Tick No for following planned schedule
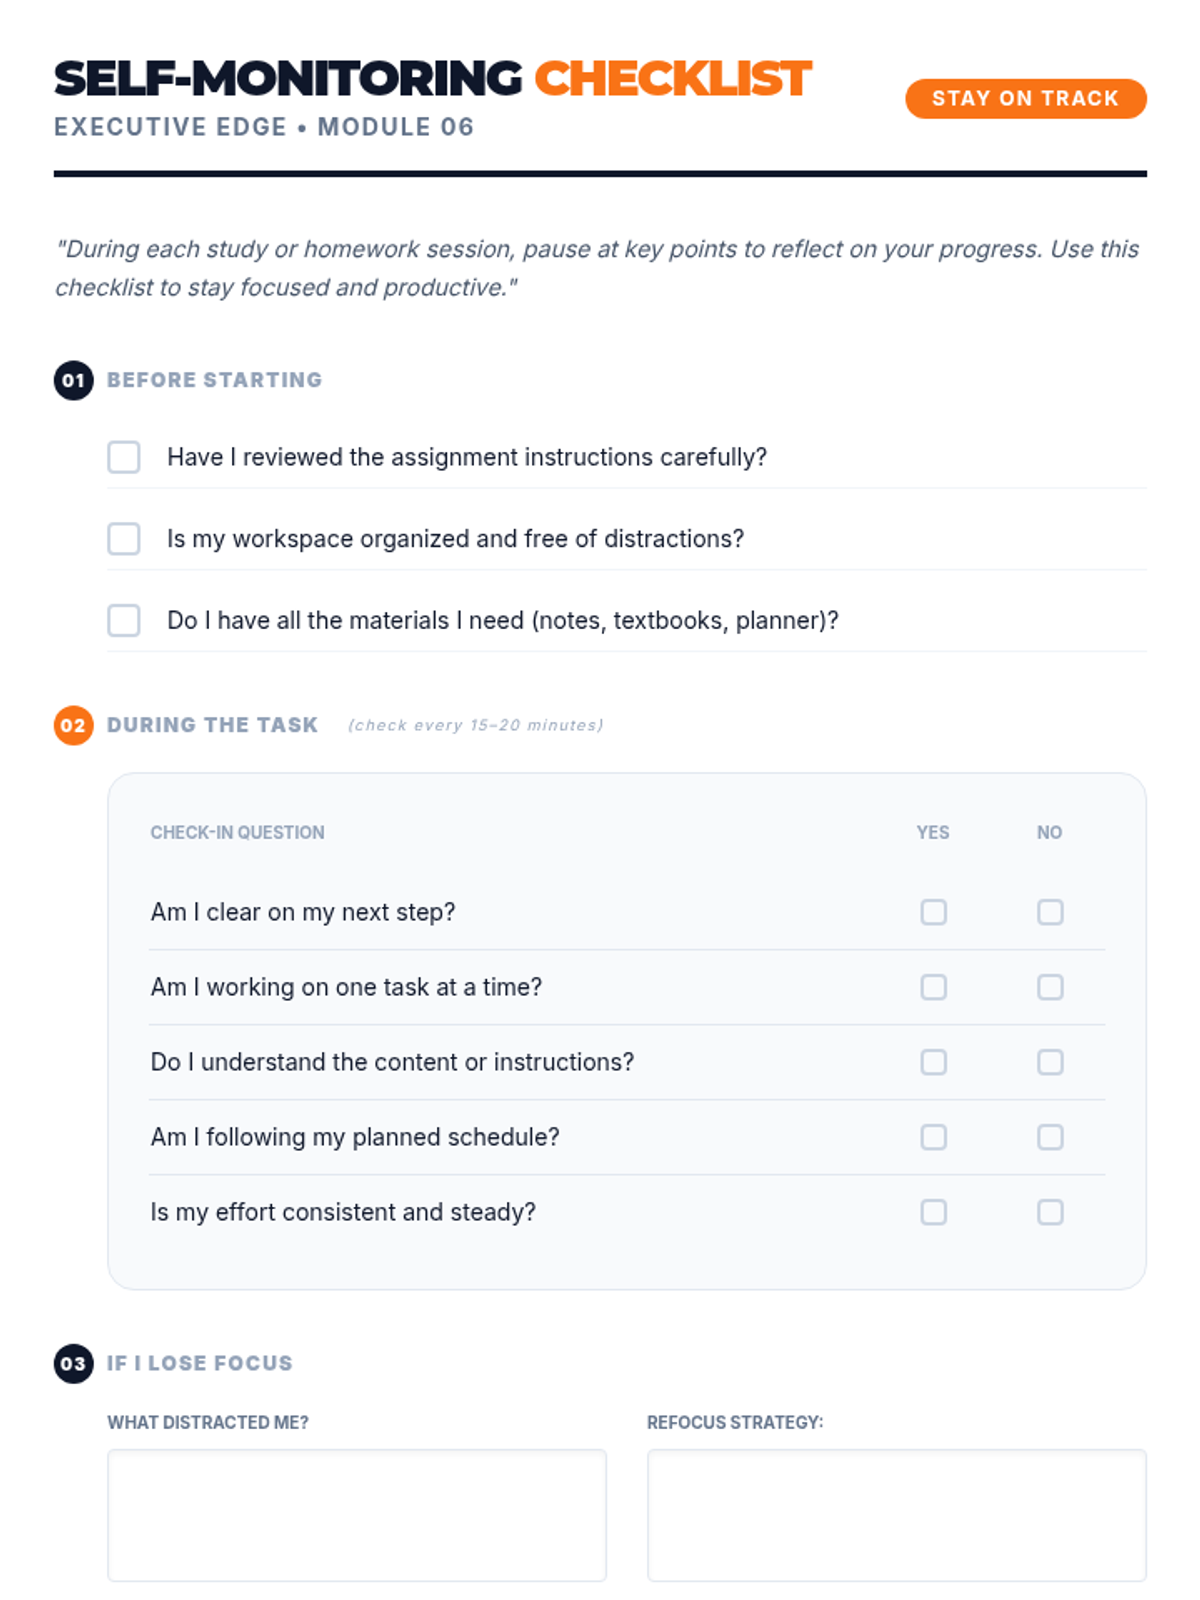 tap(1050, 1137)
